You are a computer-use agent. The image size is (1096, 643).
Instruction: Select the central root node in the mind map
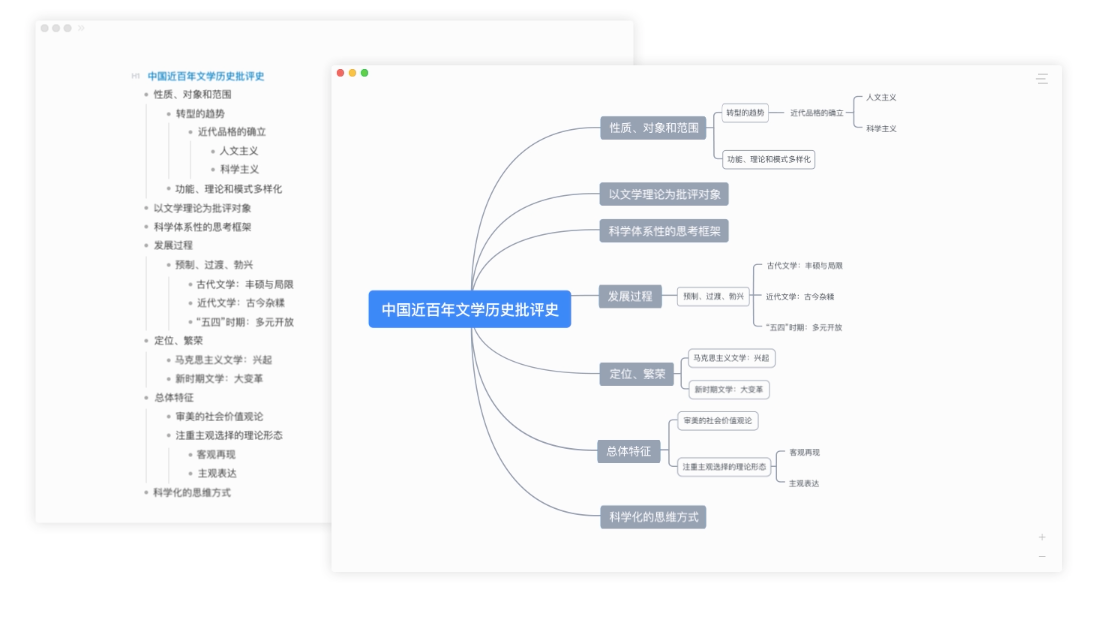pyautogui.click(x=470, y=311)
